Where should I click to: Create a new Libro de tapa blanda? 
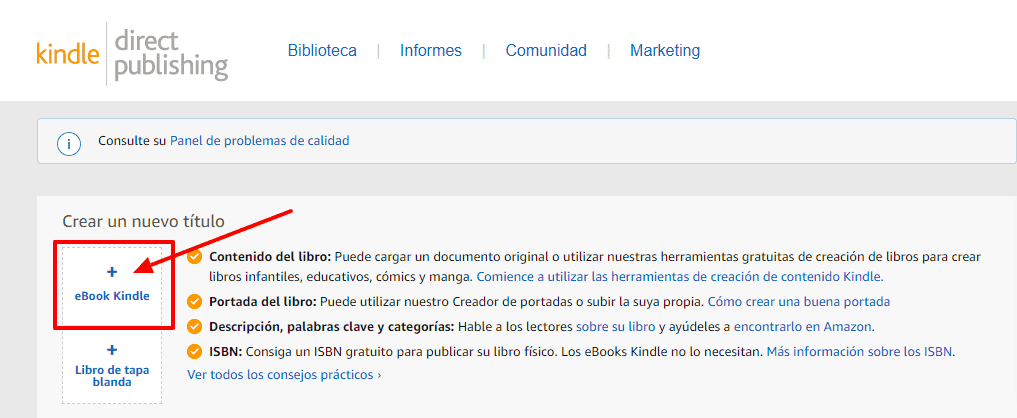pyautogui.click(x=112, y=367)
